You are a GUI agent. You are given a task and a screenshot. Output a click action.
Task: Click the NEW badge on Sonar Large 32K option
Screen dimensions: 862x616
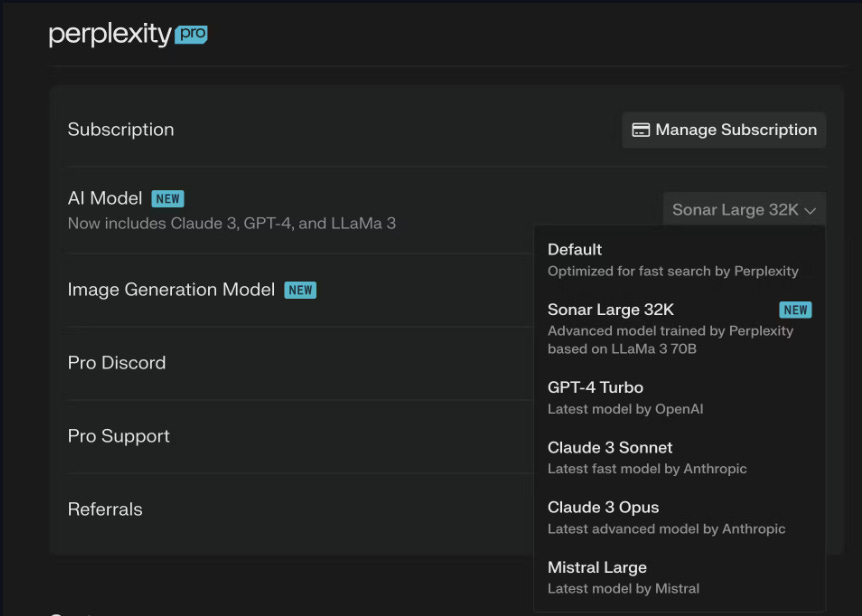click(x=796, y=310)
